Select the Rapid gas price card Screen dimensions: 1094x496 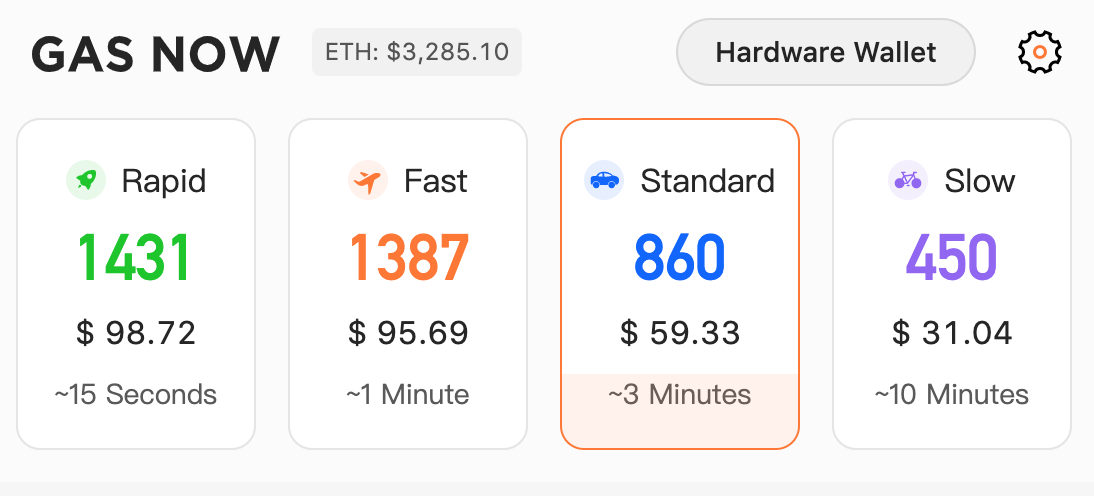pos(136,284)
